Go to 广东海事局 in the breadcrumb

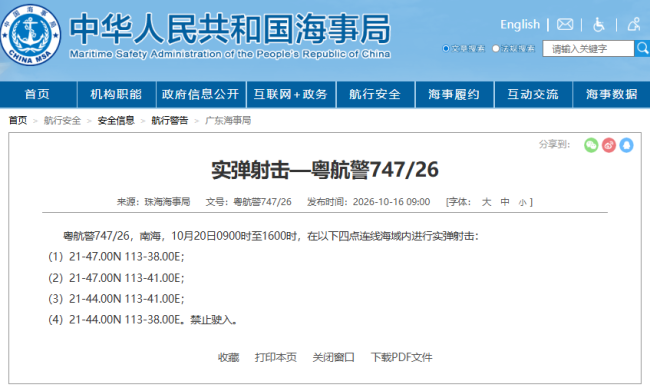click(x=228, y=121)
